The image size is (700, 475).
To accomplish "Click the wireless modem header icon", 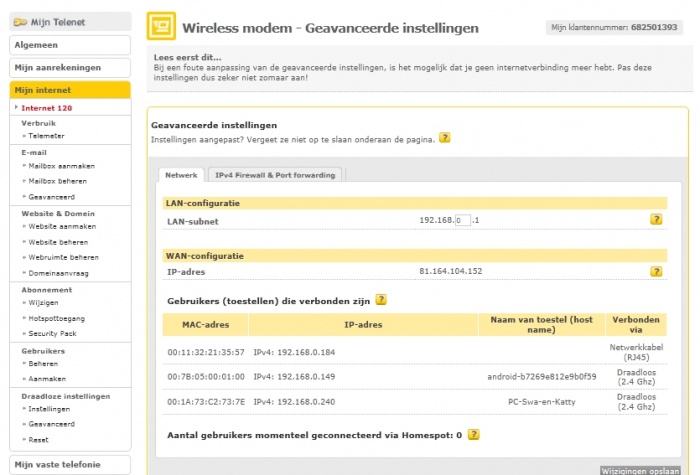I will click(161, 28).
